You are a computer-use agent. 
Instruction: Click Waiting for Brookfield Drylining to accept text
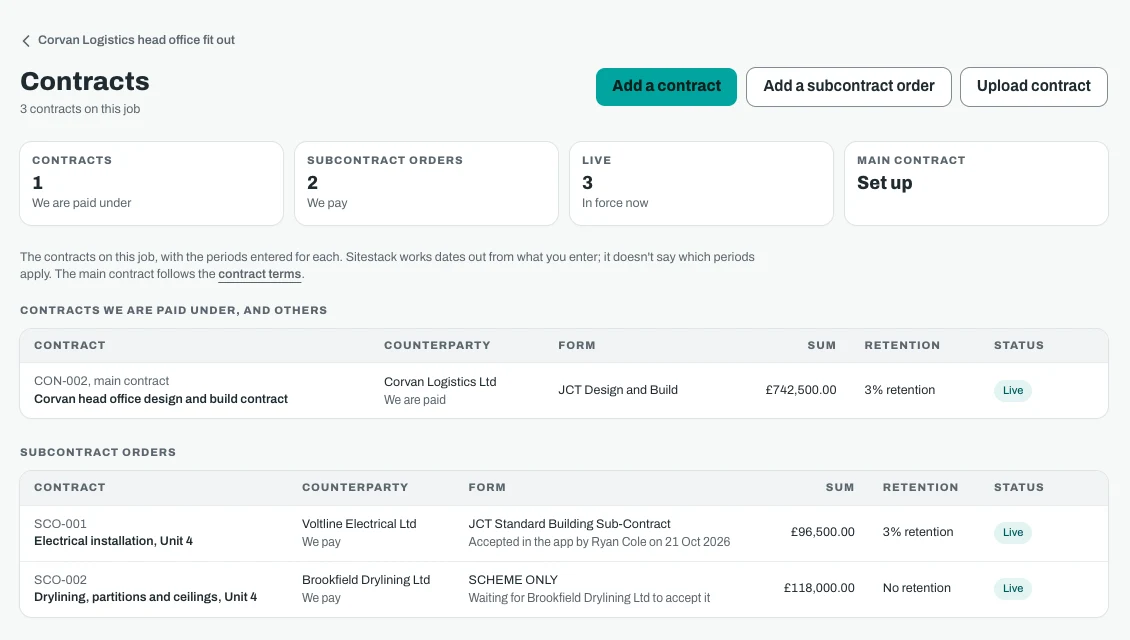click(589, 598)
